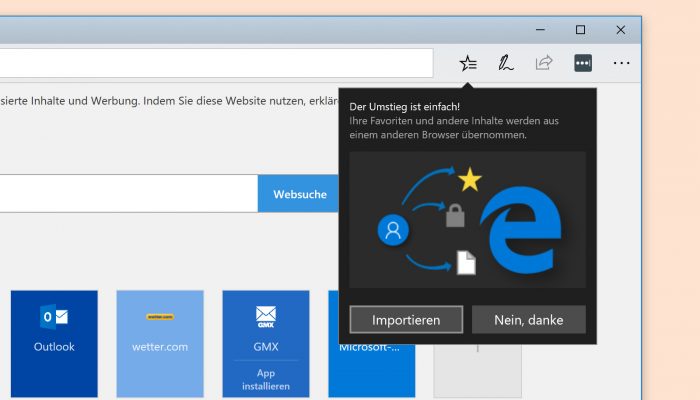Close the Edge browser window
The image size is (700, 400).
click(621, 29)
